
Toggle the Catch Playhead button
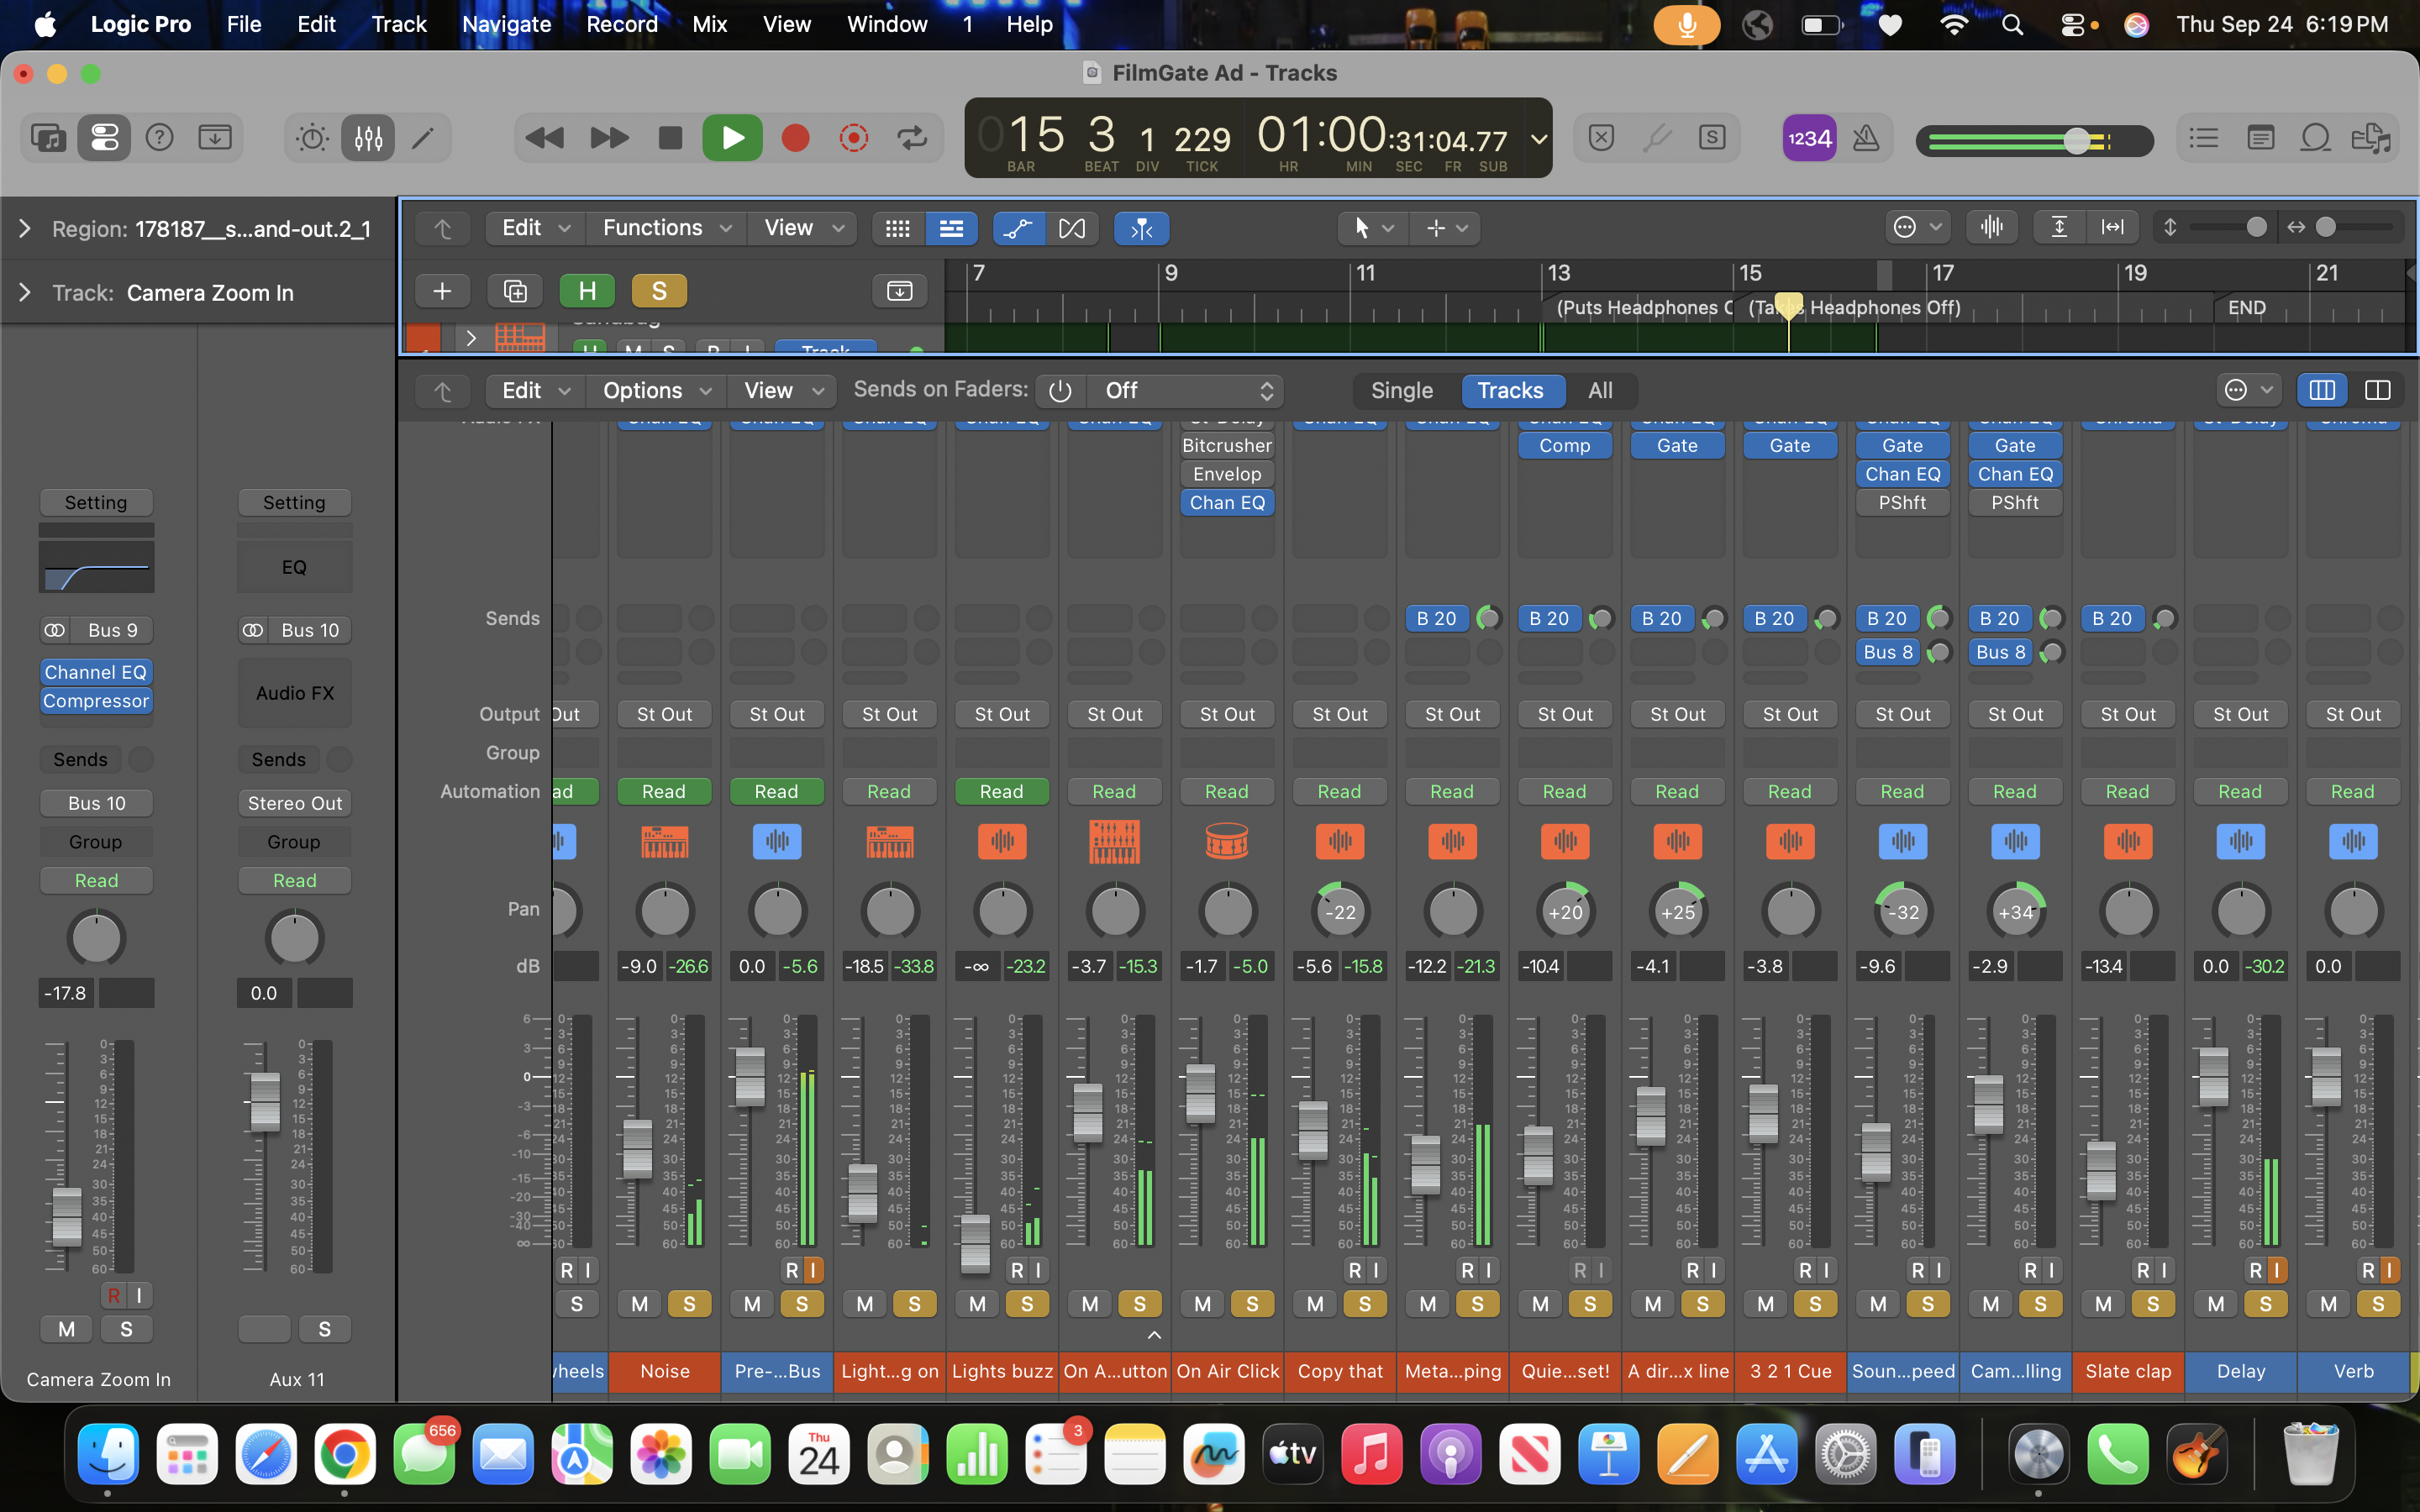pyautogui.click(x=1141, y=229)
